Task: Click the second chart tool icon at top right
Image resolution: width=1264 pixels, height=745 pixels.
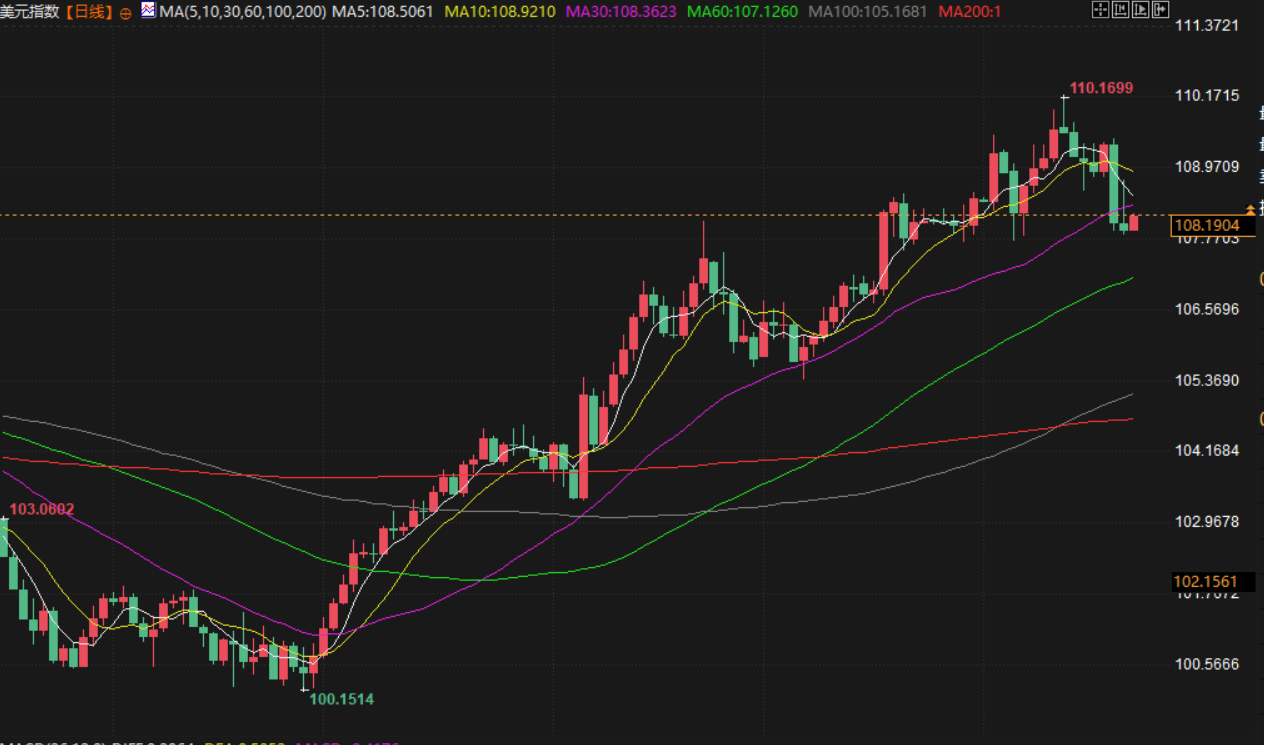Action: click(1119, 11)
